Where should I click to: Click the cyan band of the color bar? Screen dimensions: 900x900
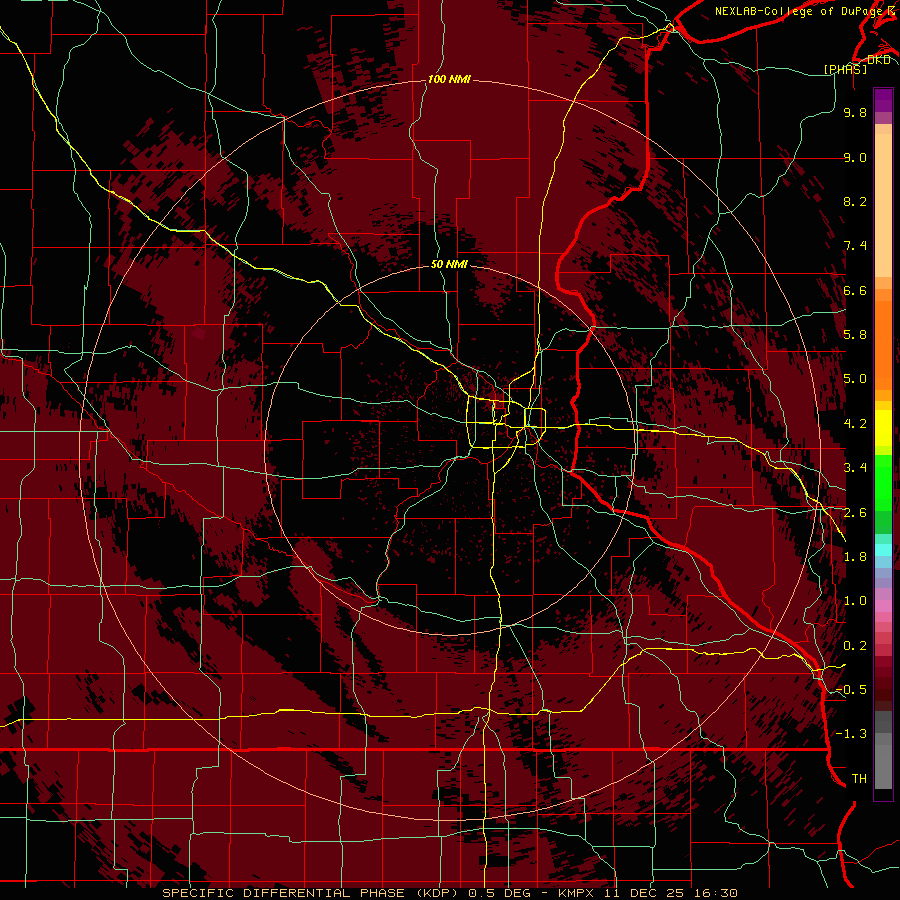(x=883, y=549)
